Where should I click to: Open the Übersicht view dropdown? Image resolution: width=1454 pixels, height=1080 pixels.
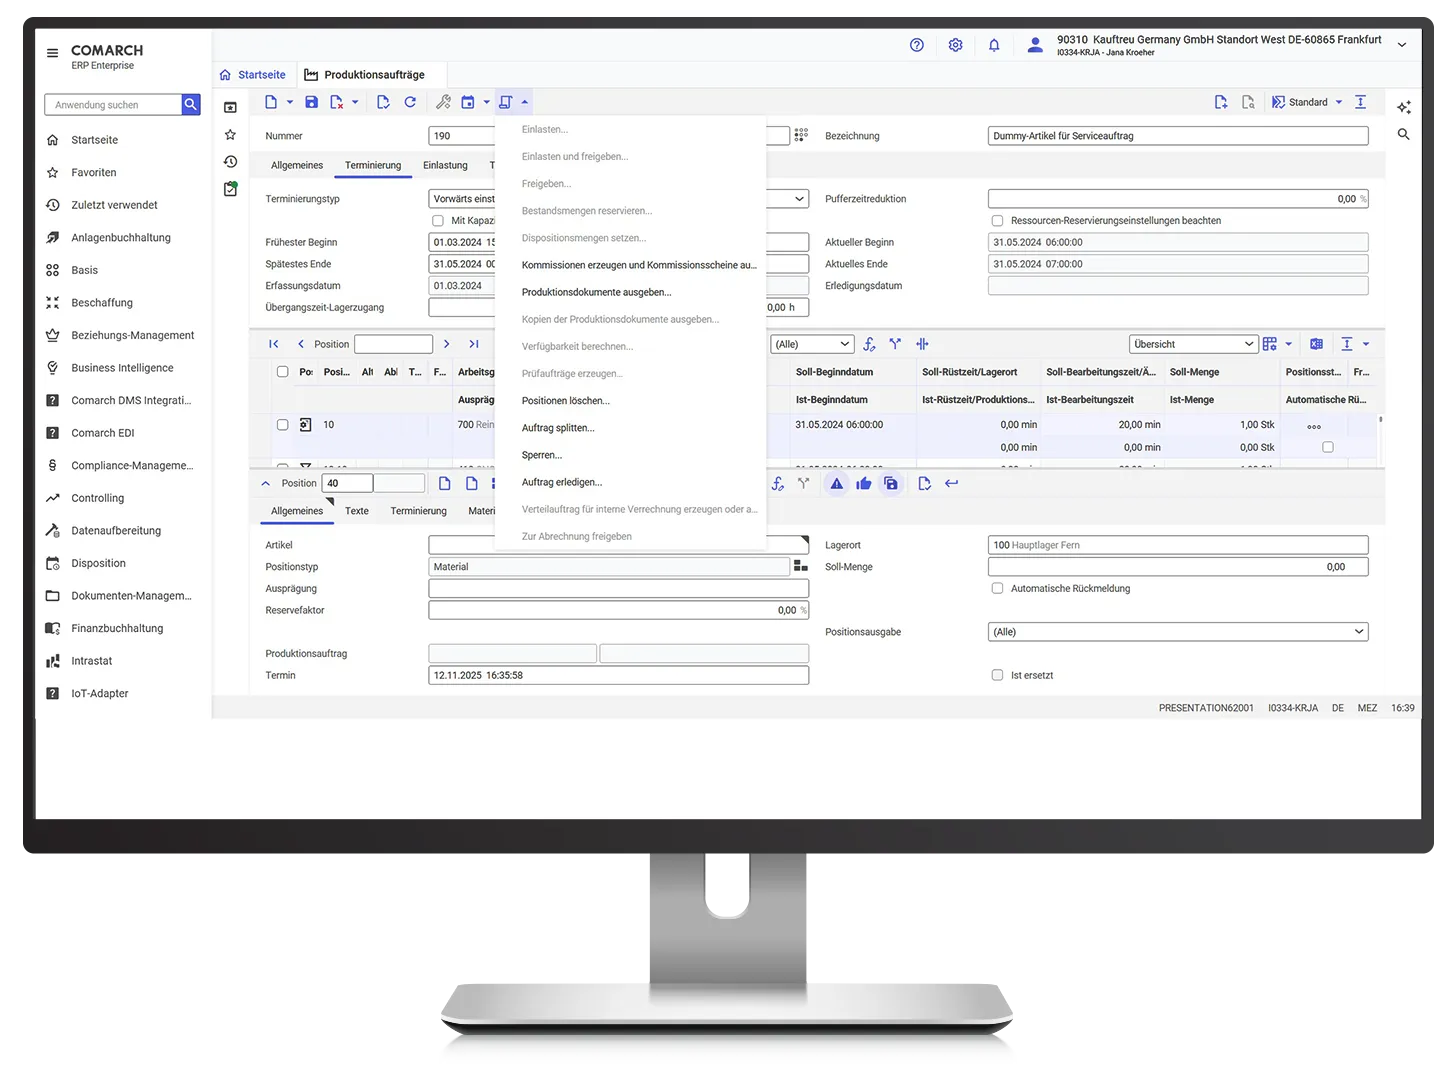(x=1193, y=344)
